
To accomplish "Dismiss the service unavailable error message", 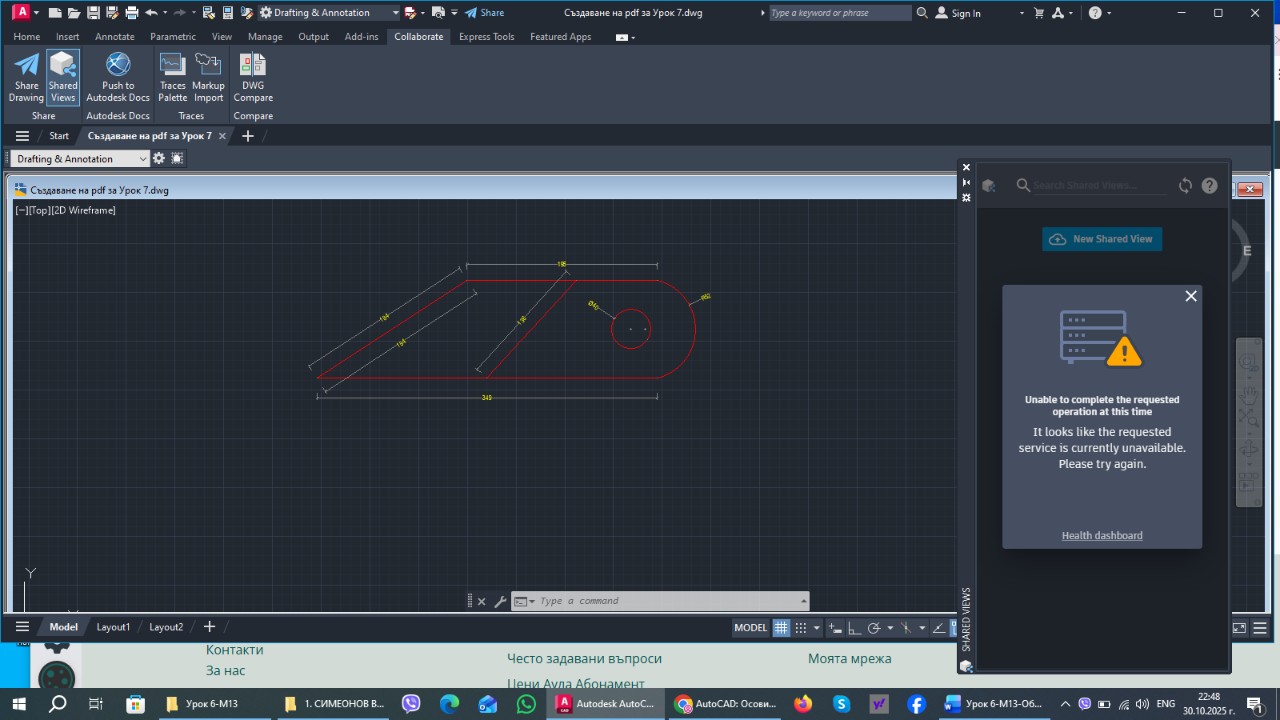I will tap(1190, 296).
